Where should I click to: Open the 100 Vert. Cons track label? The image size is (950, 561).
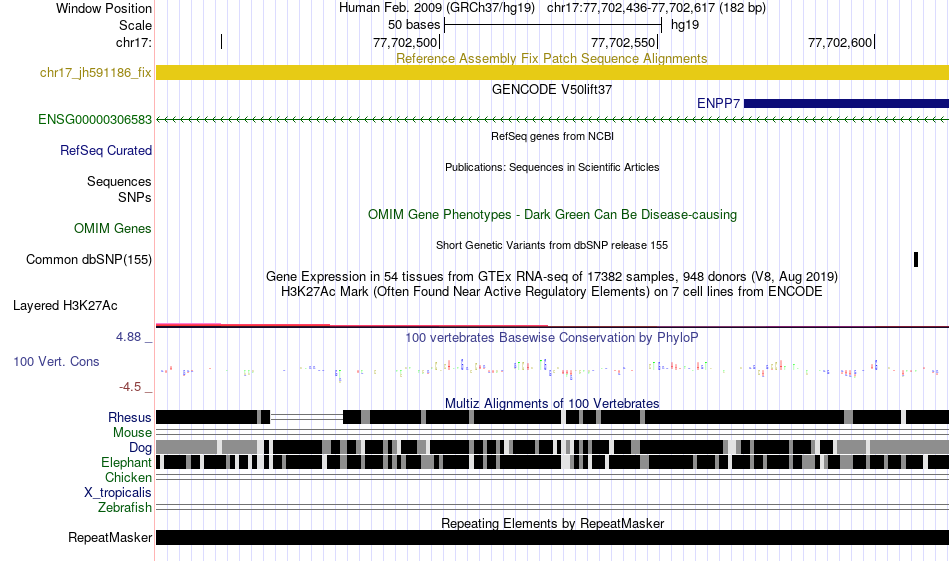pos(56,362)
